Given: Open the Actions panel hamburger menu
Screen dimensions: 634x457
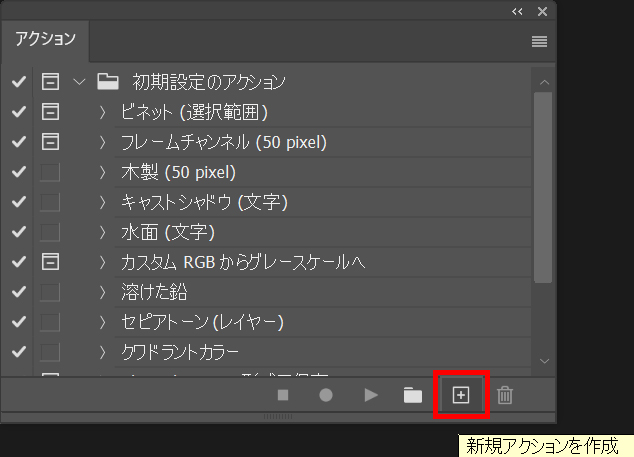Looking at the screenshot, I should (x=539, y=42).
